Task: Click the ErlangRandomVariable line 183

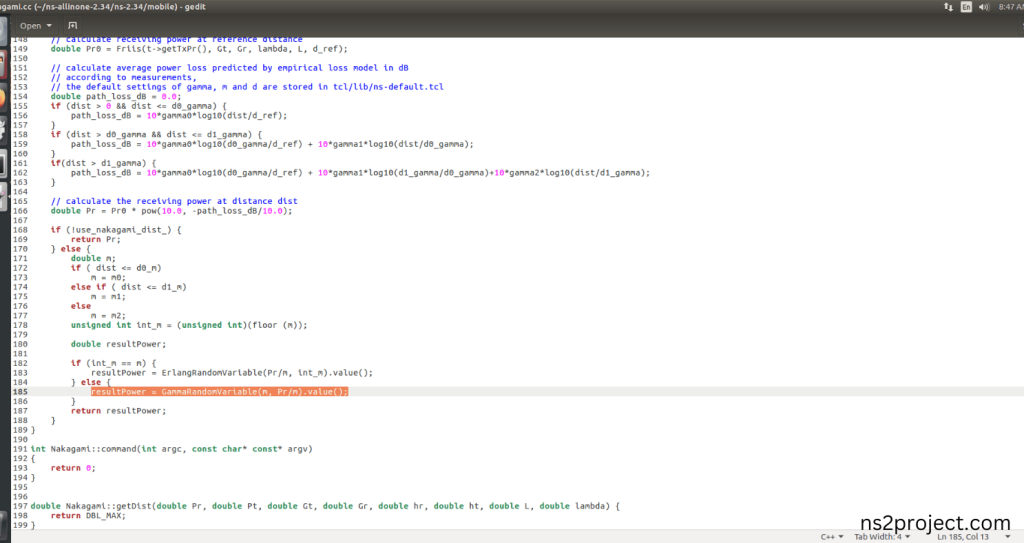Action: (232, 373)
